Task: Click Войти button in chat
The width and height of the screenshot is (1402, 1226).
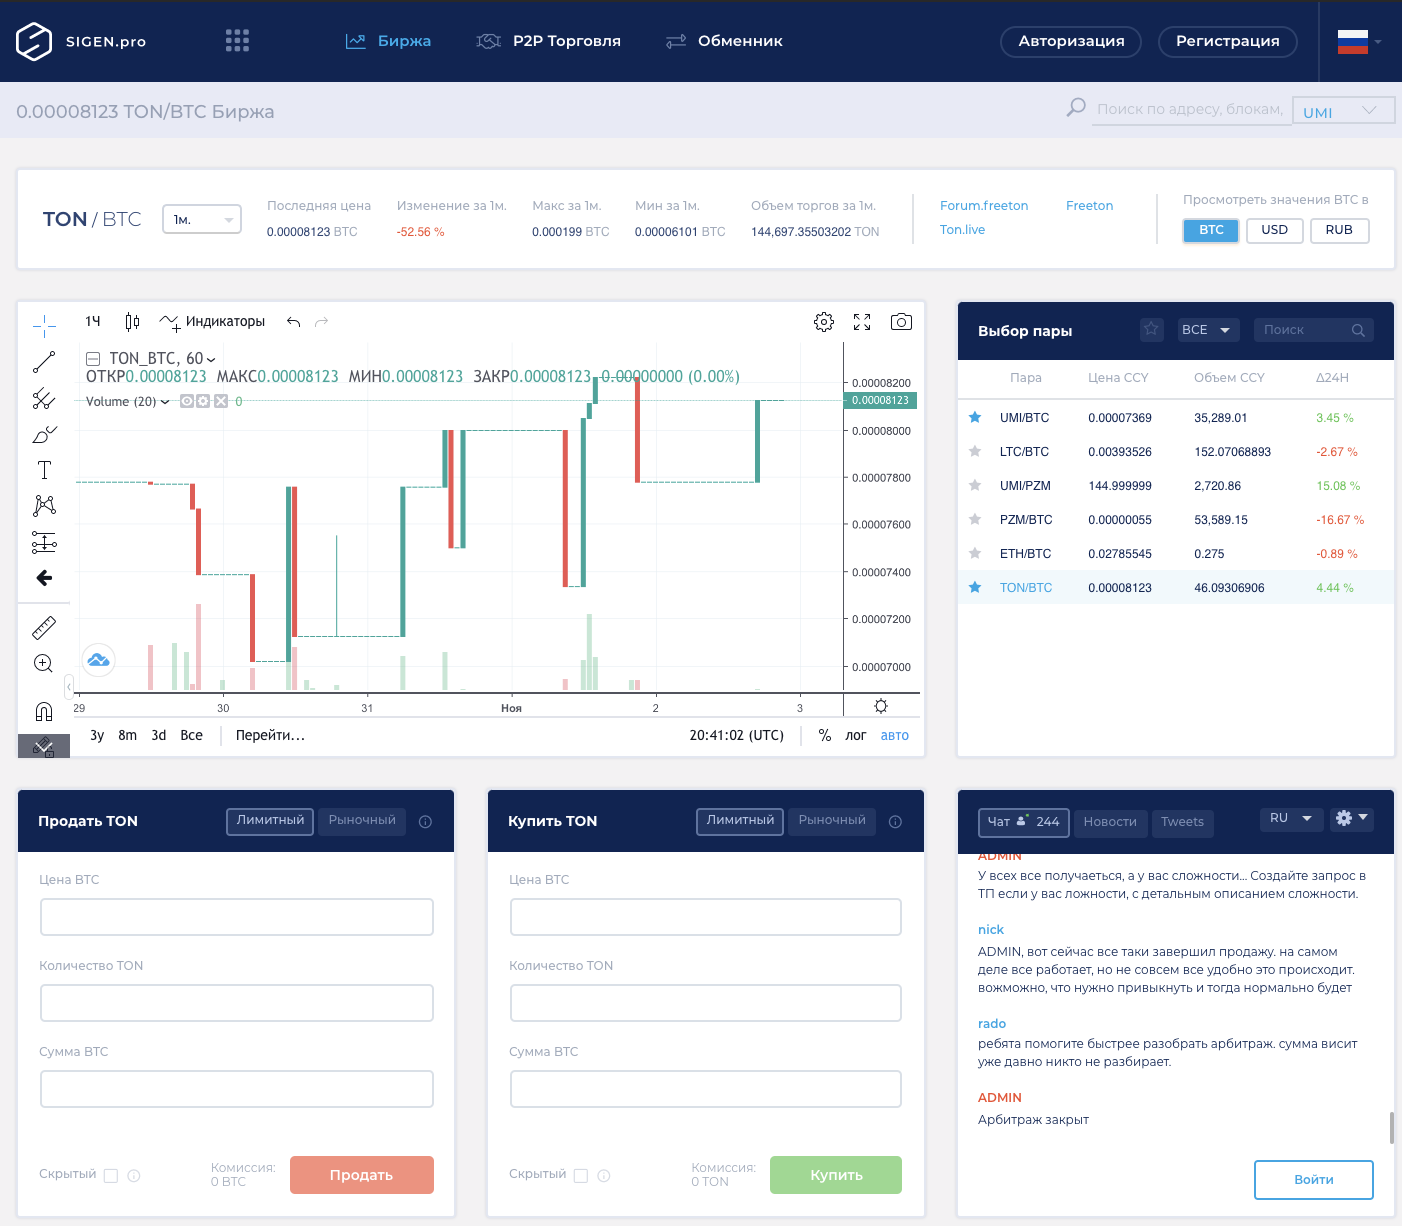Action: [1314, 1180]
